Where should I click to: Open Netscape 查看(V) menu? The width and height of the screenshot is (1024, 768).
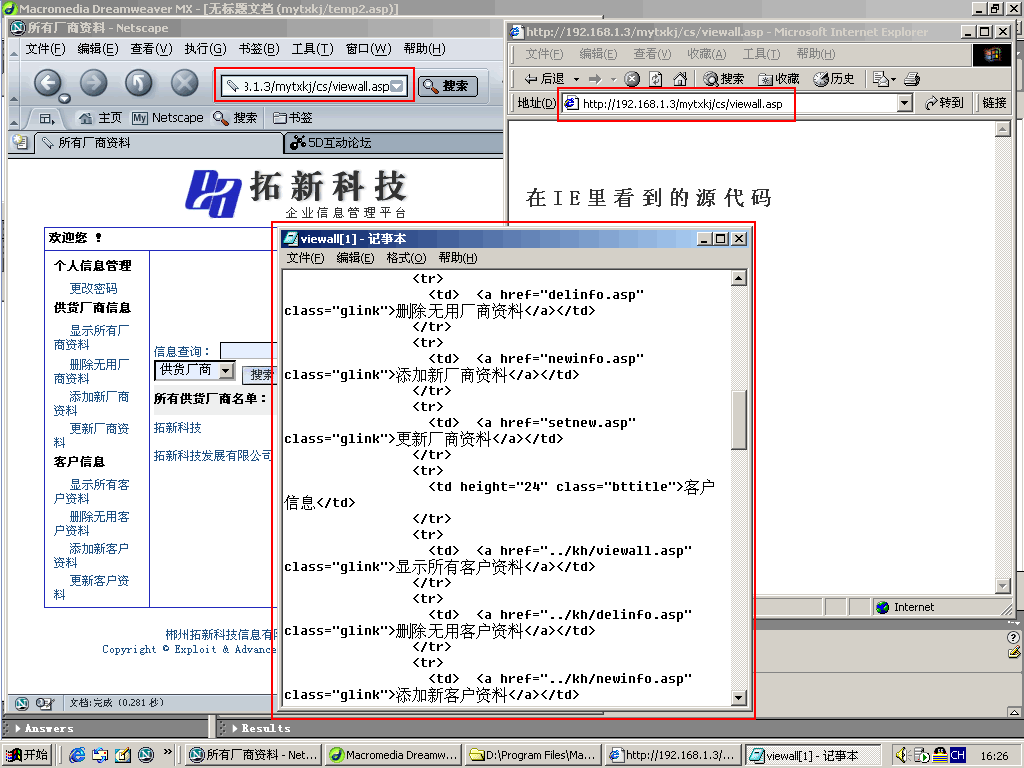pyautogui.click(x=151, y=49)
